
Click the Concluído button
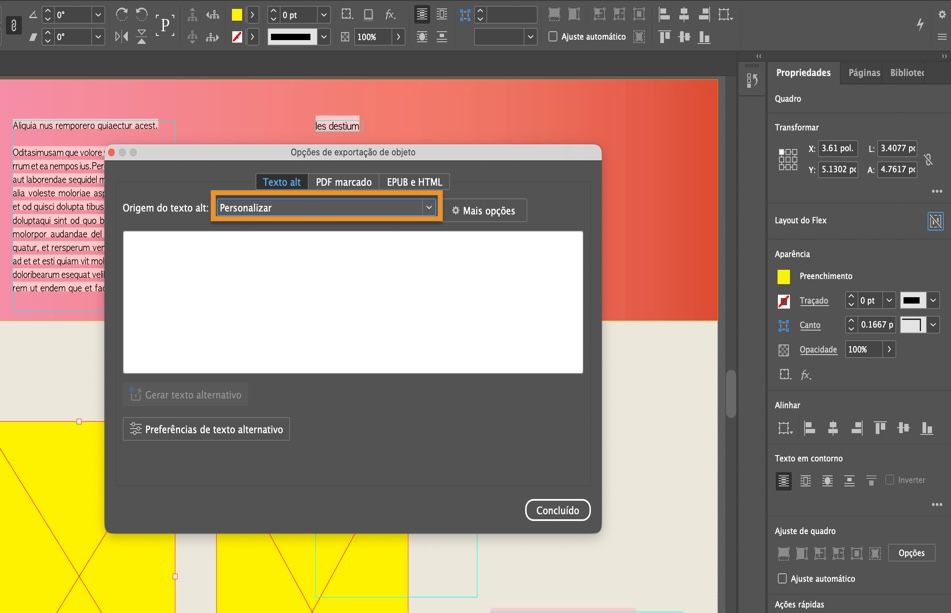point(557,511)
